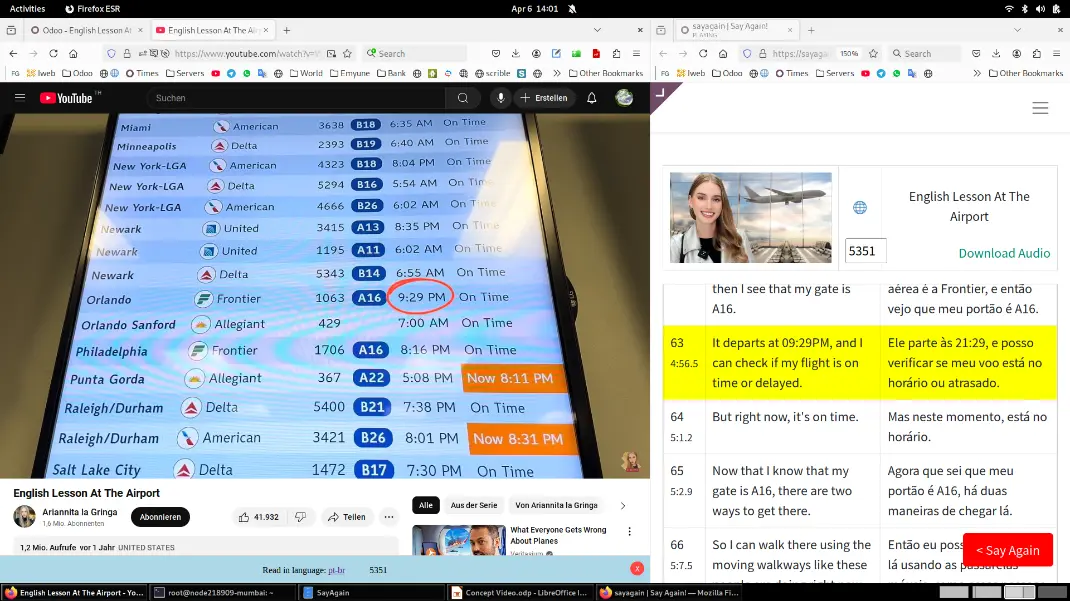Bookmark the YouTube page with star icon
The width and height of the screenshot is (1070, 601).
tap(347, 53)
